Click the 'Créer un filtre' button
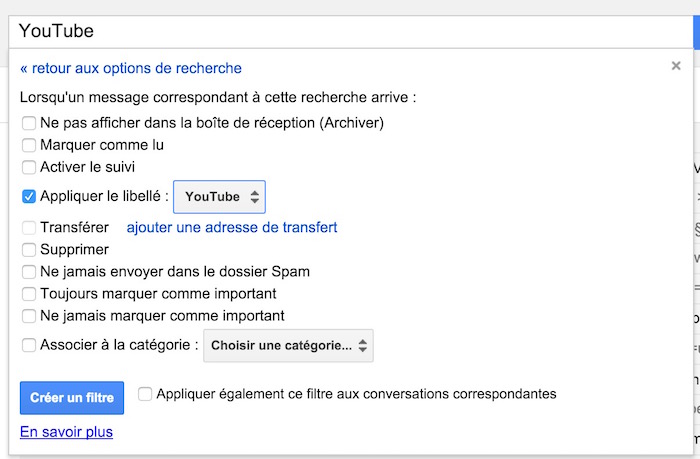 [72, 398]
